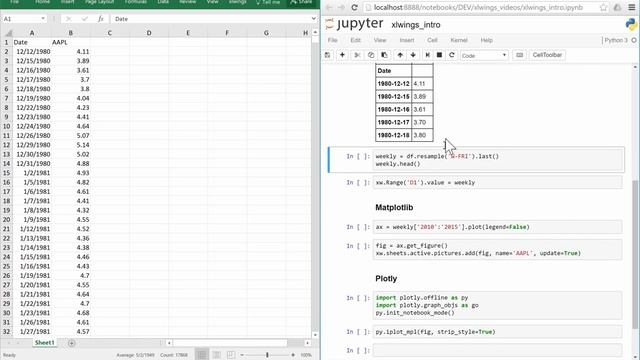Image resolution: width=640 pixels, height=360 pixels.
Task: Move selected cell down with the arrow
Action: coord(413,55)
